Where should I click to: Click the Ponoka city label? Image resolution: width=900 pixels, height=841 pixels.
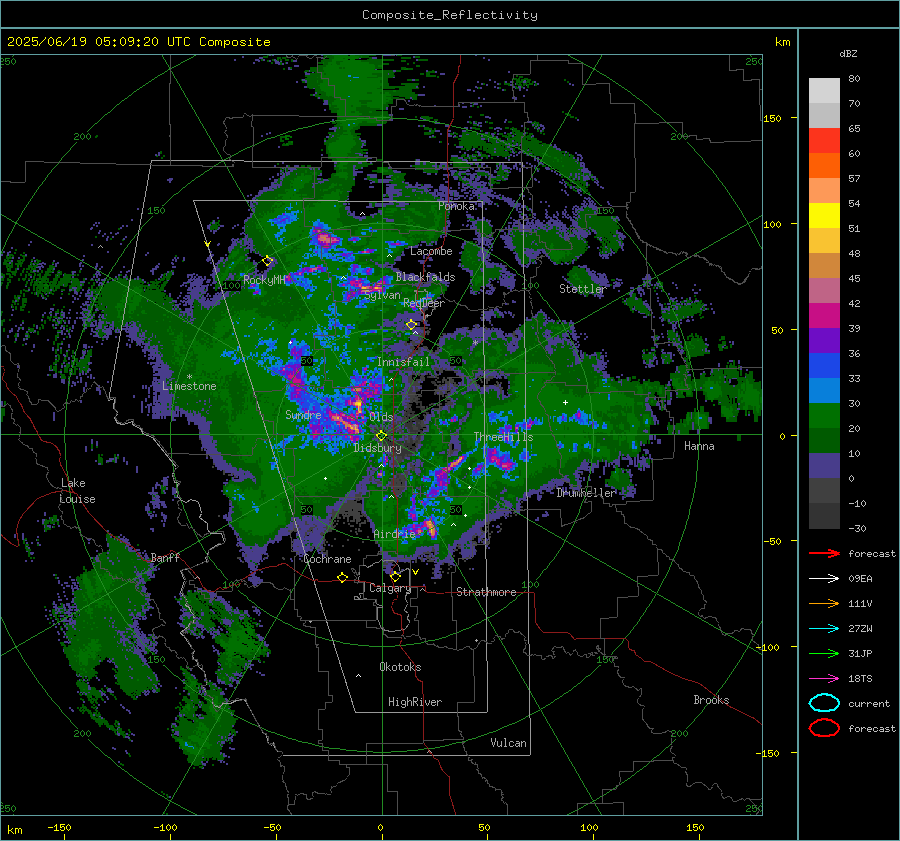[x=456, y=206]
